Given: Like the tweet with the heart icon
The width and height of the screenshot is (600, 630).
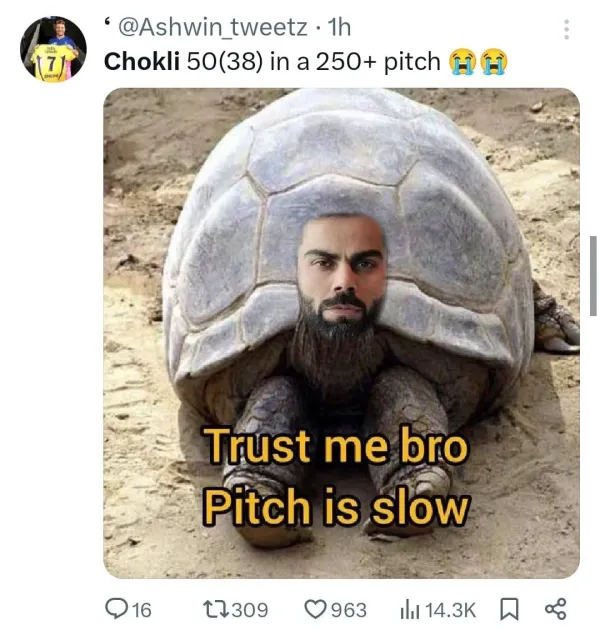Looking at the screenshot, I should 317,609.
